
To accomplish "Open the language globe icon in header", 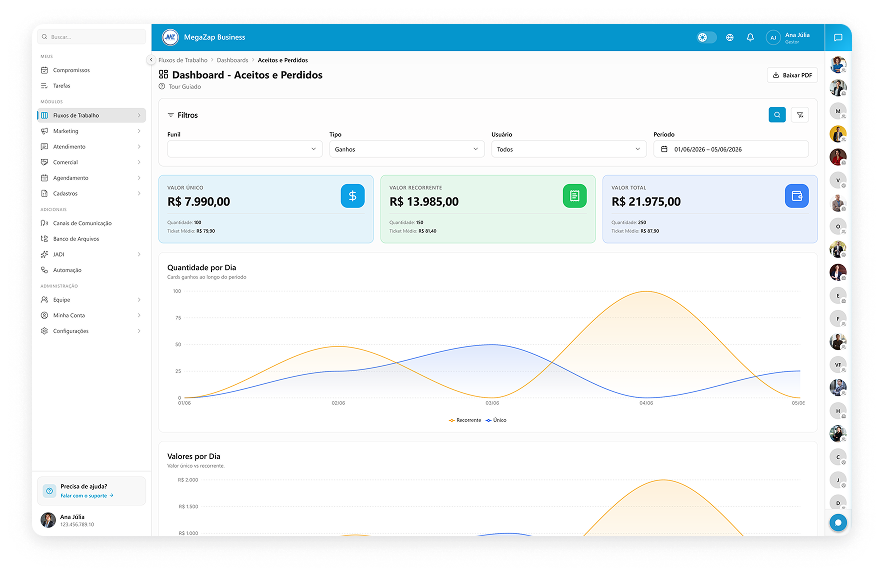I will pyautogui.click(x=730, y=37).
